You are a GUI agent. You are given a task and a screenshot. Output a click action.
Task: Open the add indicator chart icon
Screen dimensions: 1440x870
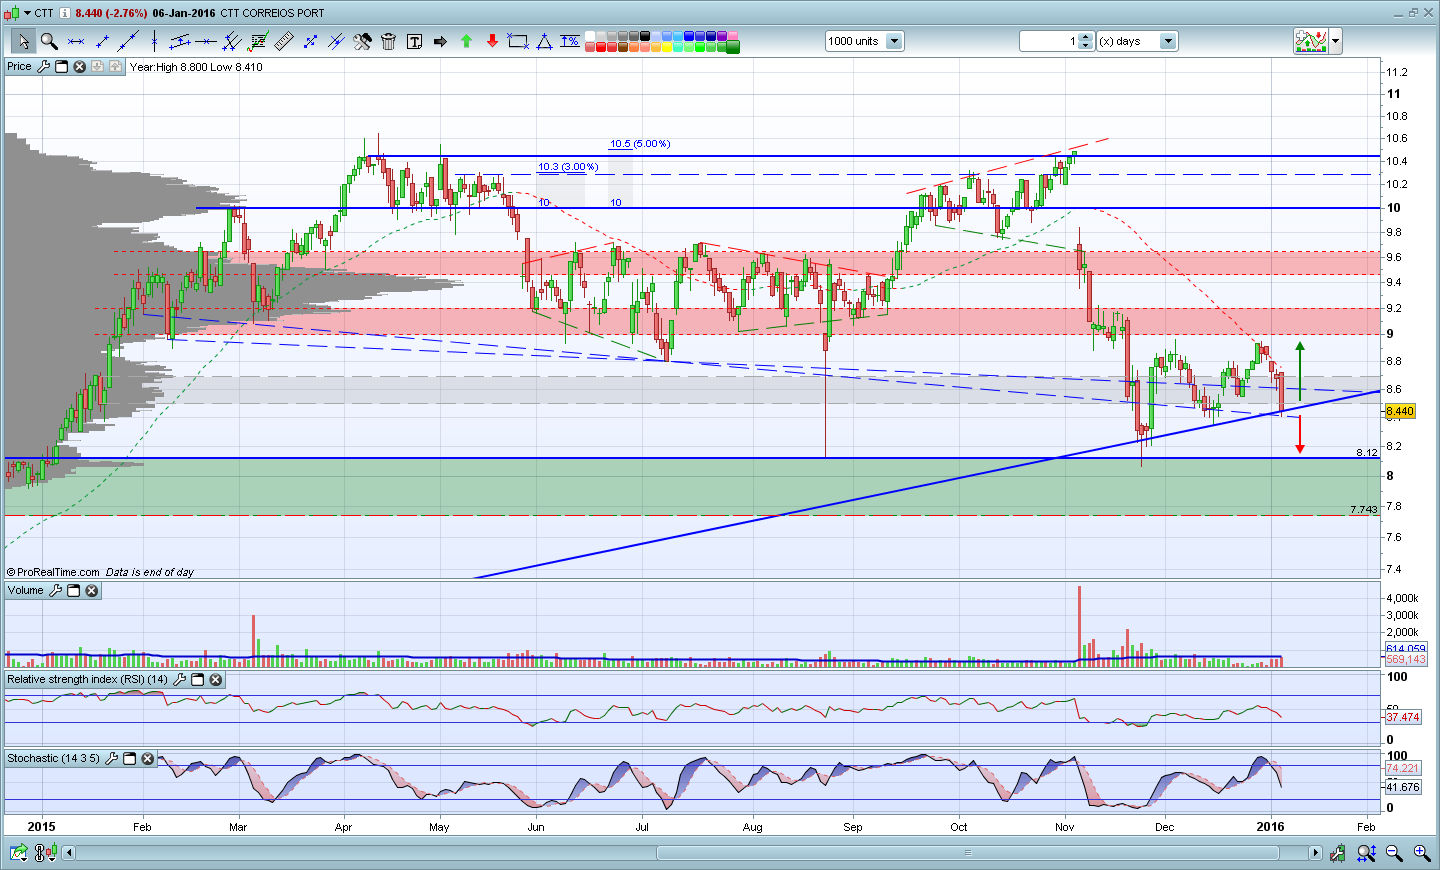pyautogui.click(x=1310, y=41)
